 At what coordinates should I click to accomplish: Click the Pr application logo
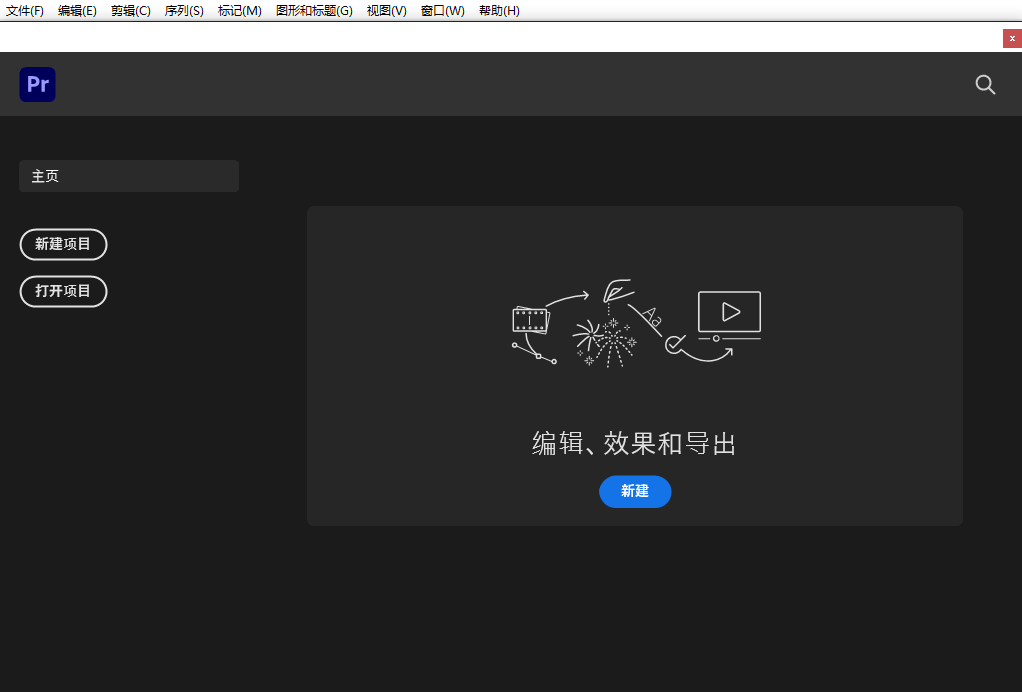click(37, 84)
